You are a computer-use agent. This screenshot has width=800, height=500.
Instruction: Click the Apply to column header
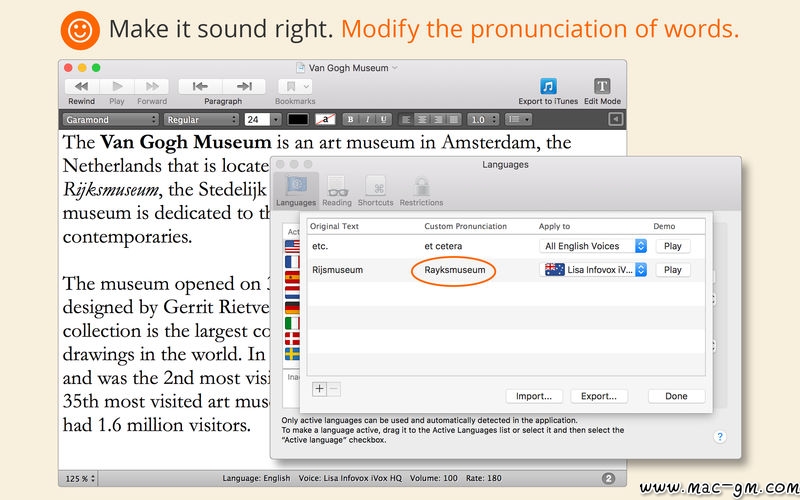coord(554,226)
